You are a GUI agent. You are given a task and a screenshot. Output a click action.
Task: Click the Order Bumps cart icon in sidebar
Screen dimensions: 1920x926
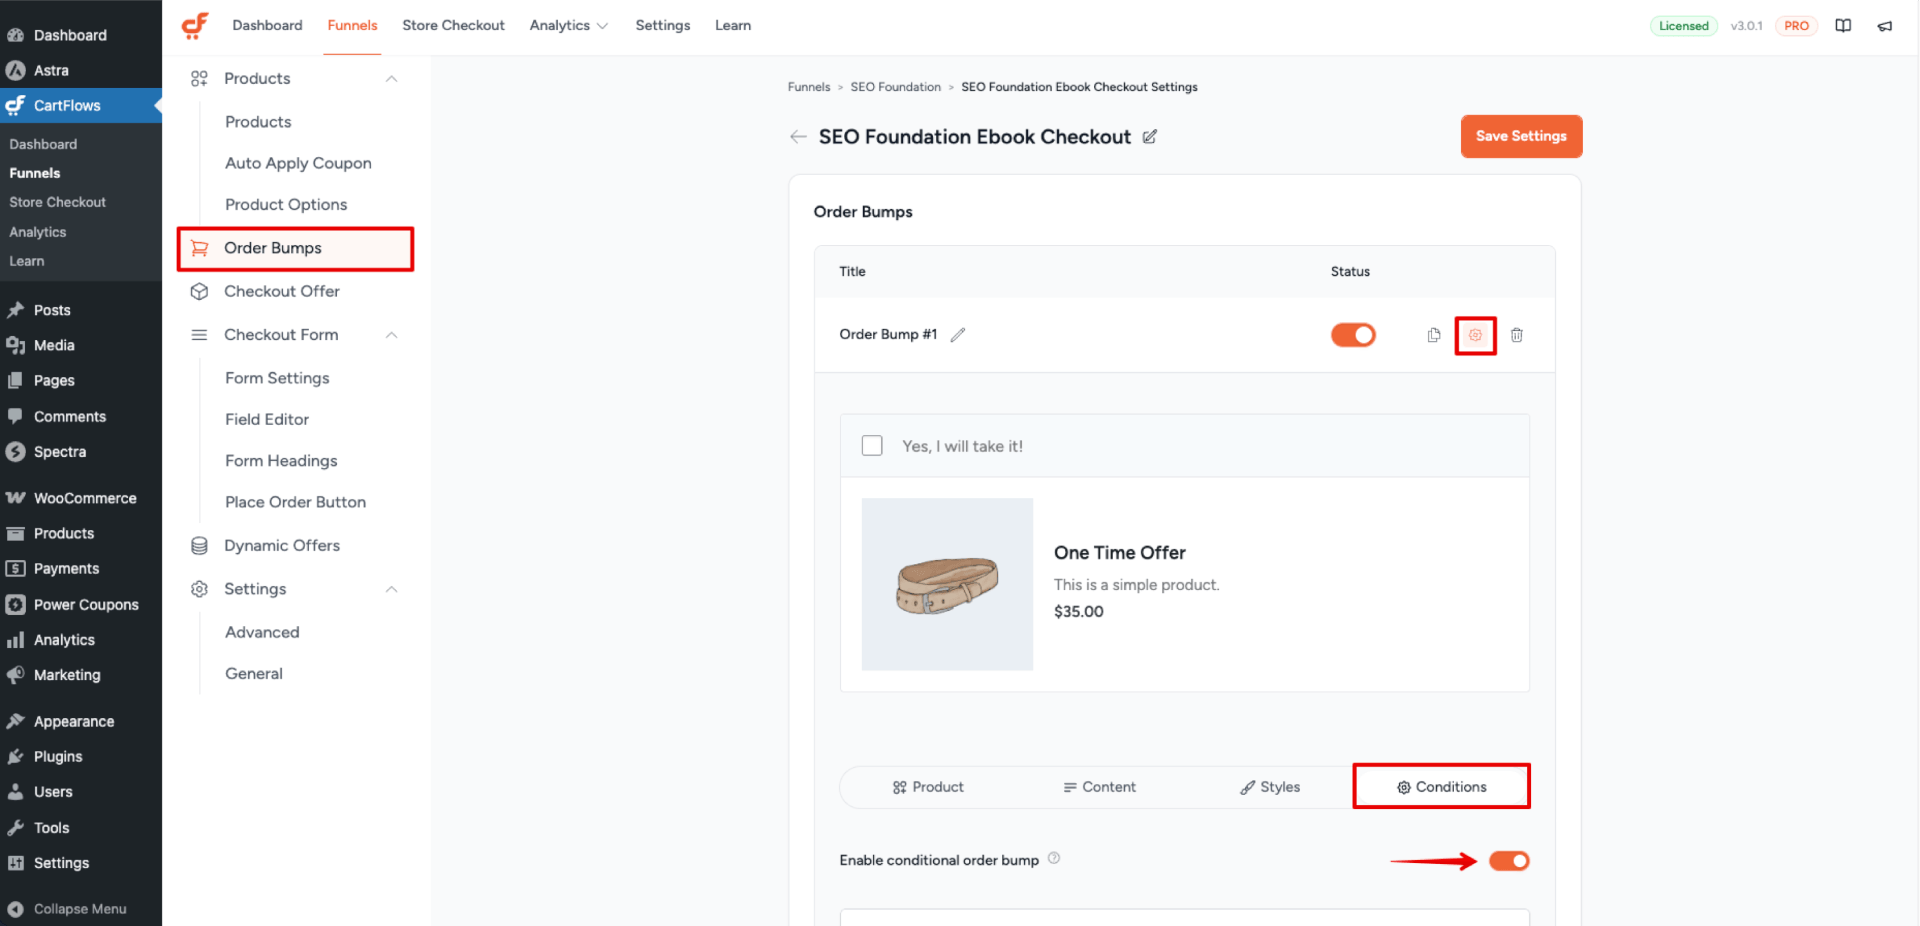click(200, 248)
